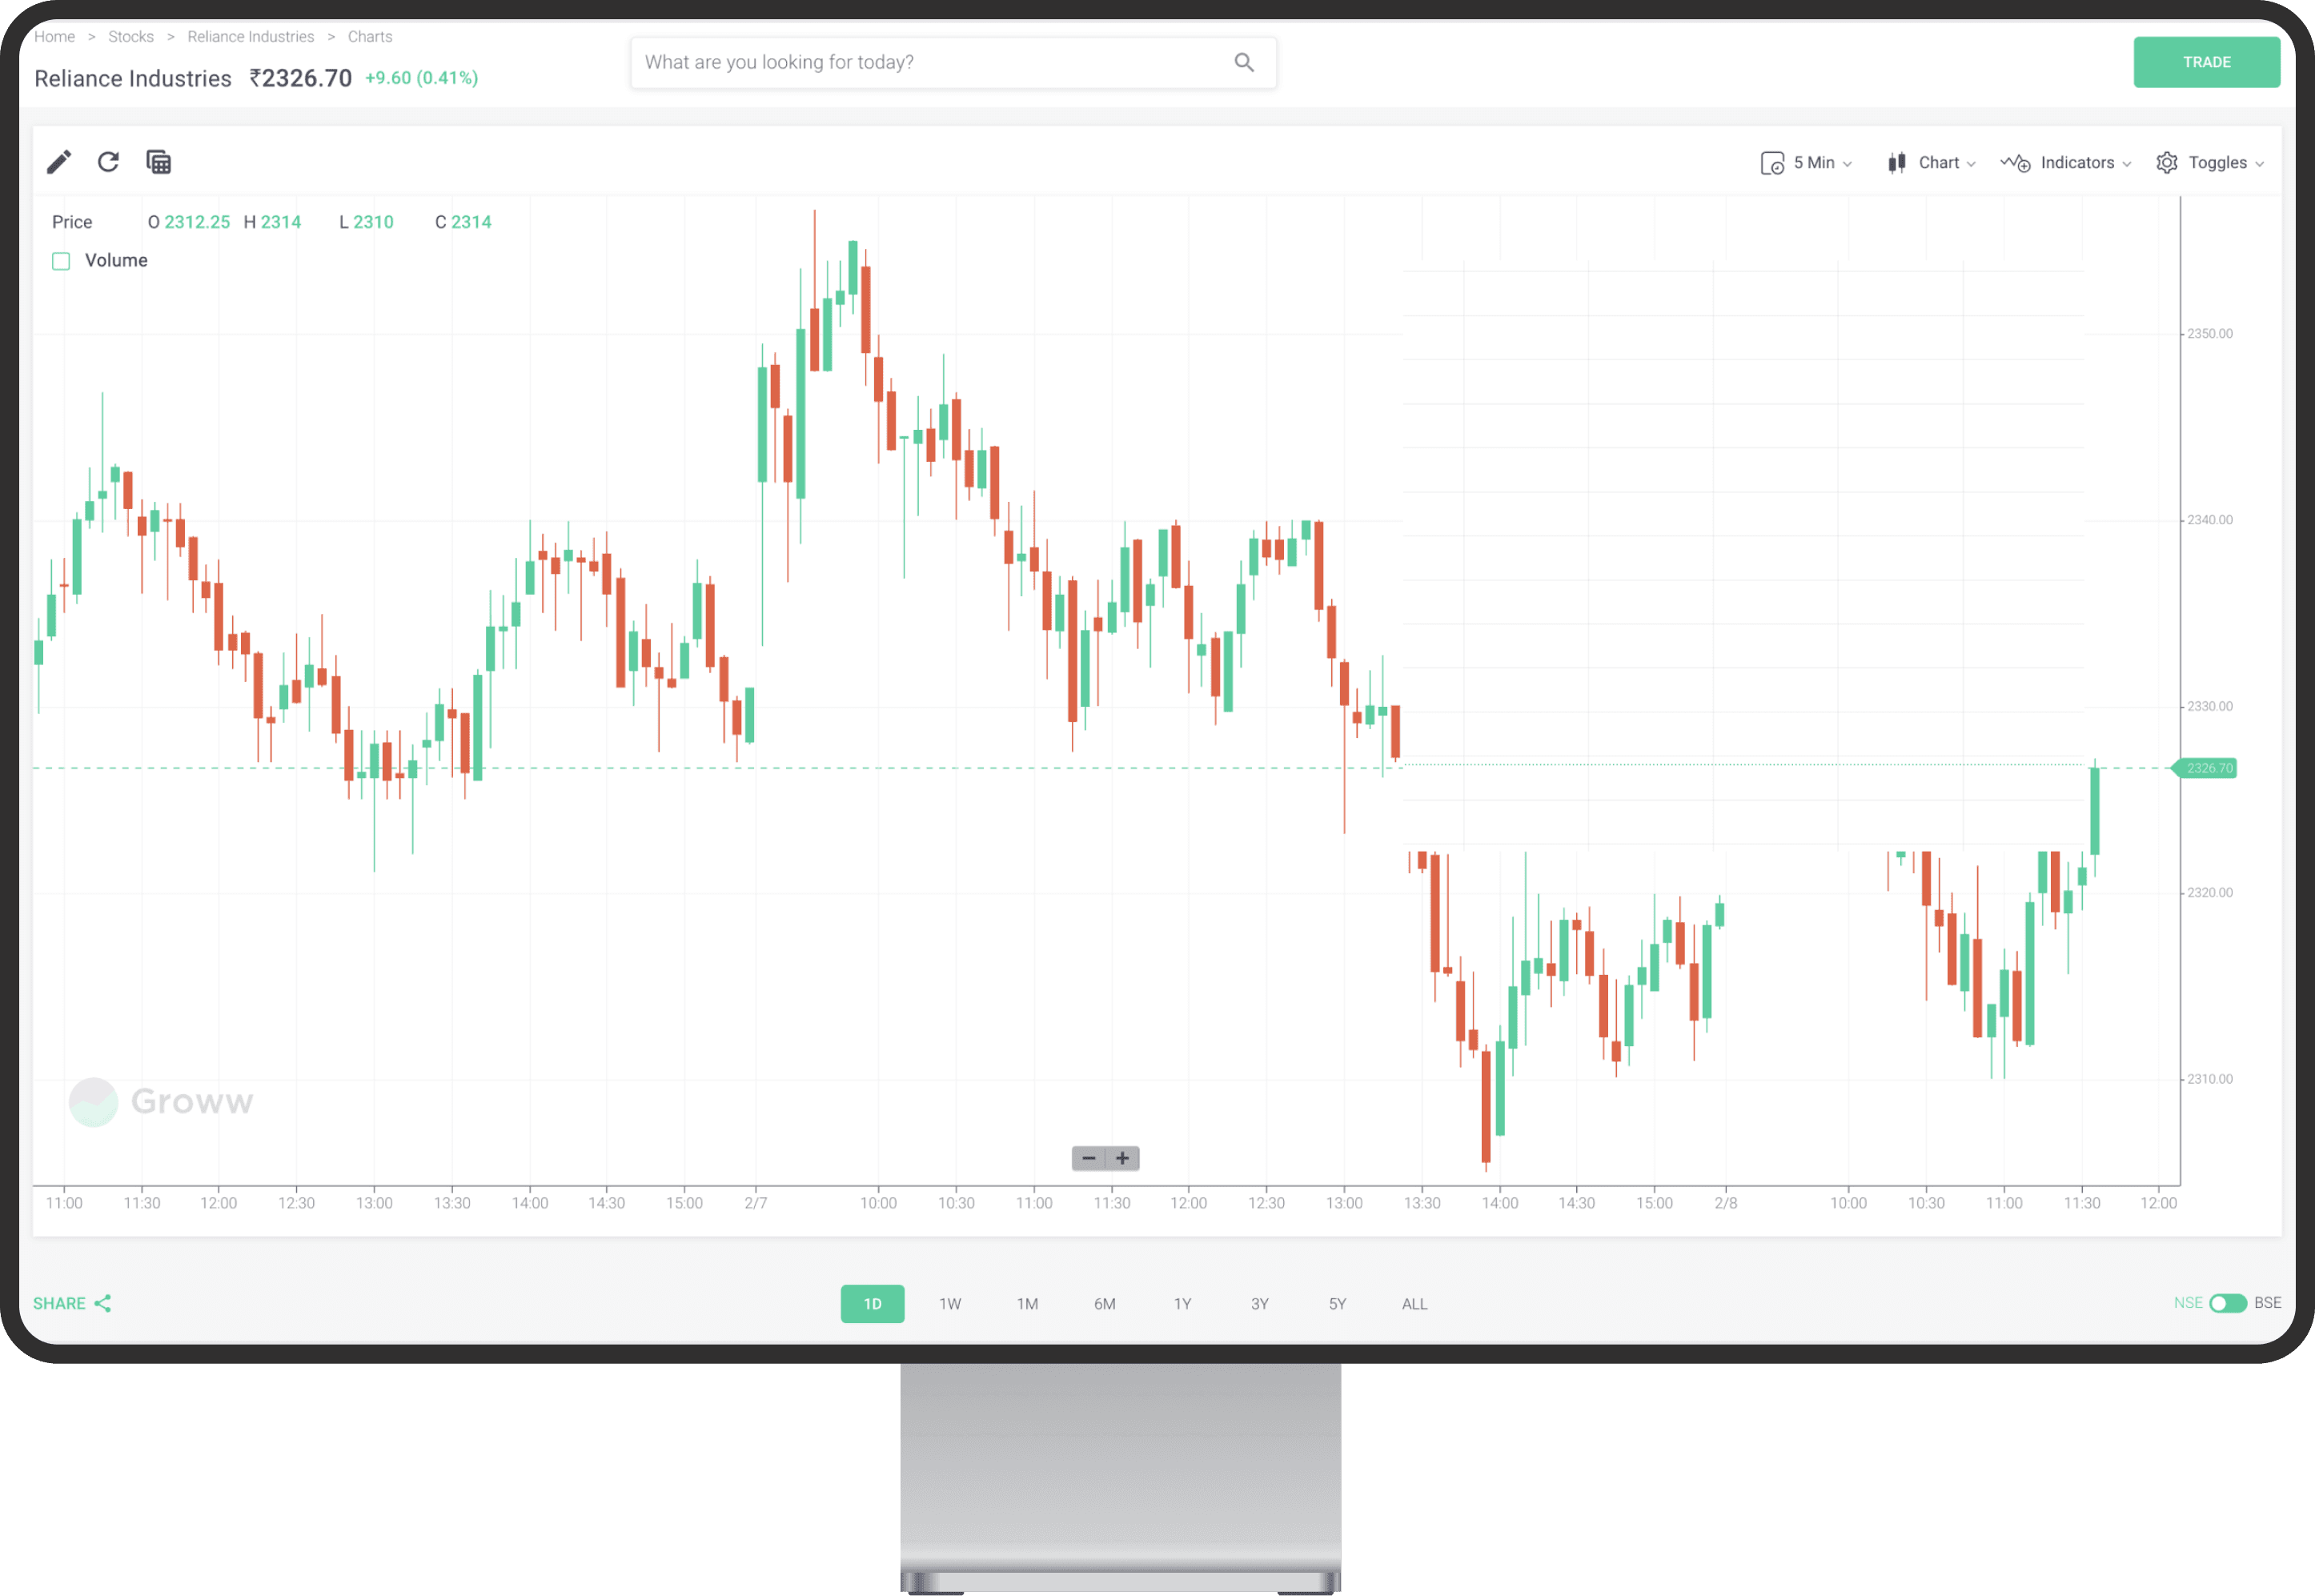Viewport: 2315px width, 1596px height.
Task: Switch to the 6M time range
Action: [x=1104, y=1304]
